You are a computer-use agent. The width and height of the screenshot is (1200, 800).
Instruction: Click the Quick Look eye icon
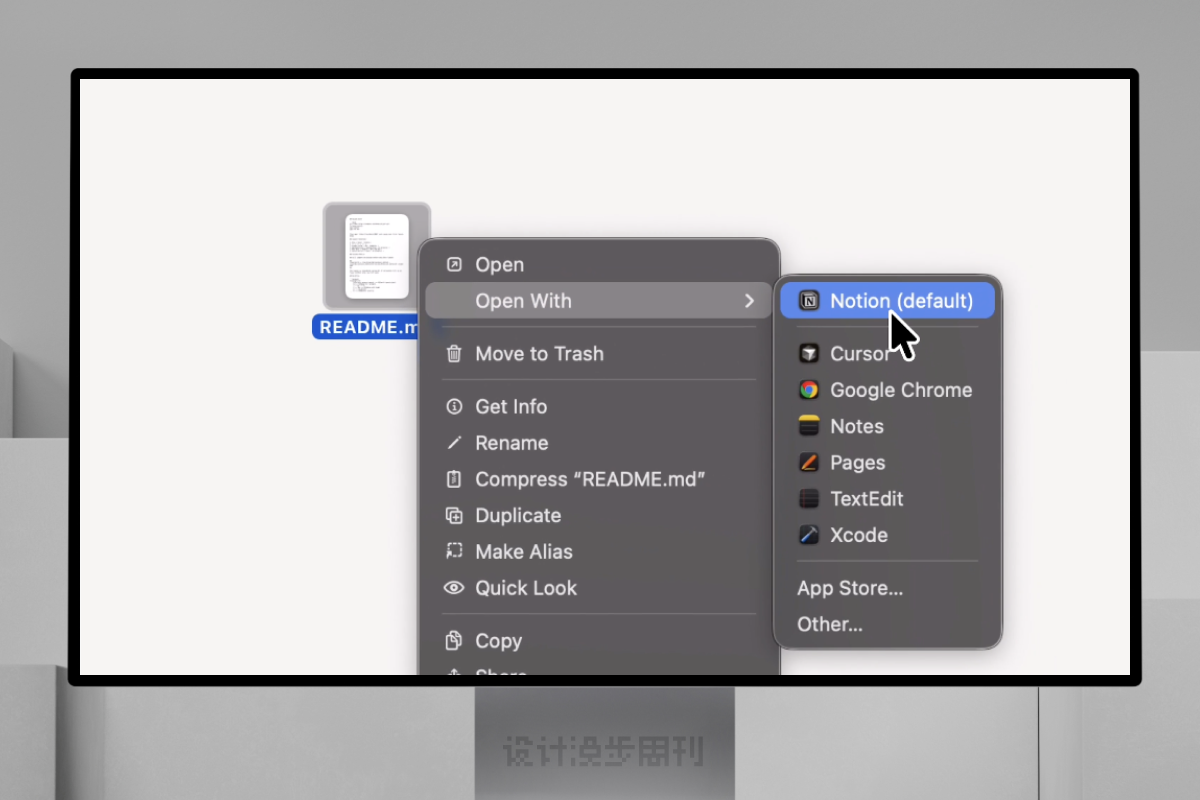click(454, 588)
